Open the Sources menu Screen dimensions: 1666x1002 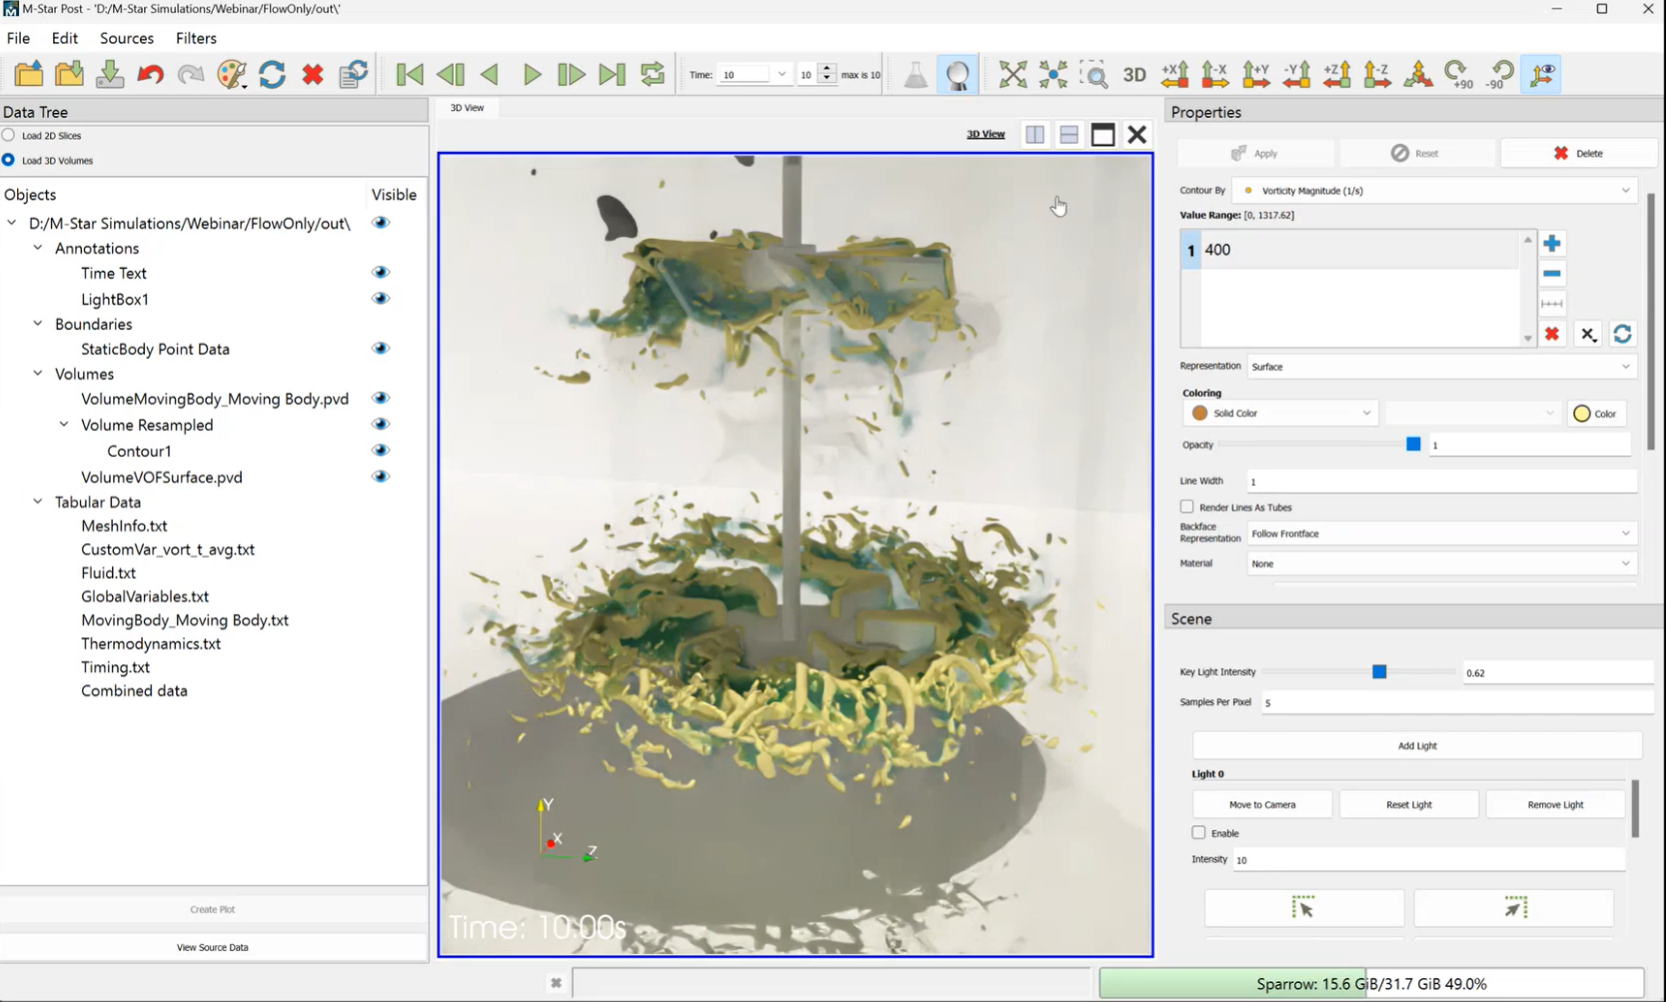[127, 38]
